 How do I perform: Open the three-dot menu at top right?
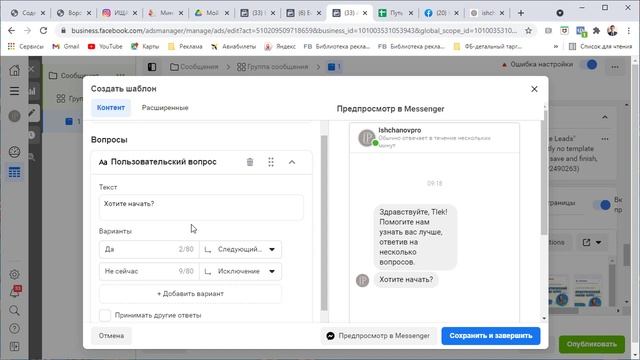coord(615,67)
